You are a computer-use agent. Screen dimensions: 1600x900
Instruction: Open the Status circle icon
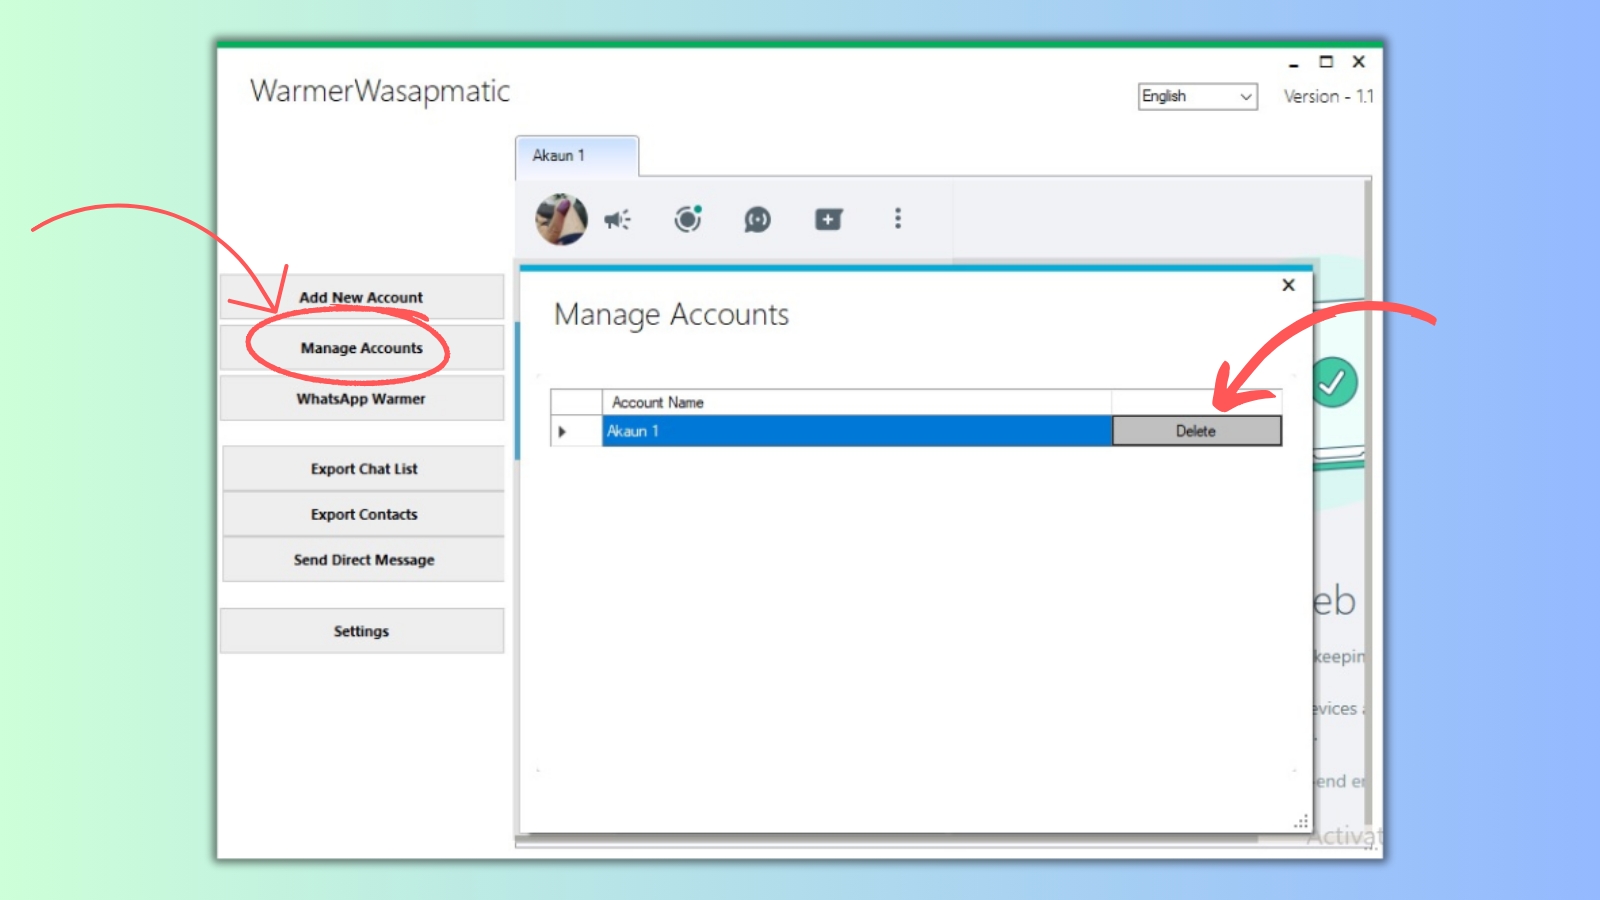pyautogui.click(x=688, y=219)
